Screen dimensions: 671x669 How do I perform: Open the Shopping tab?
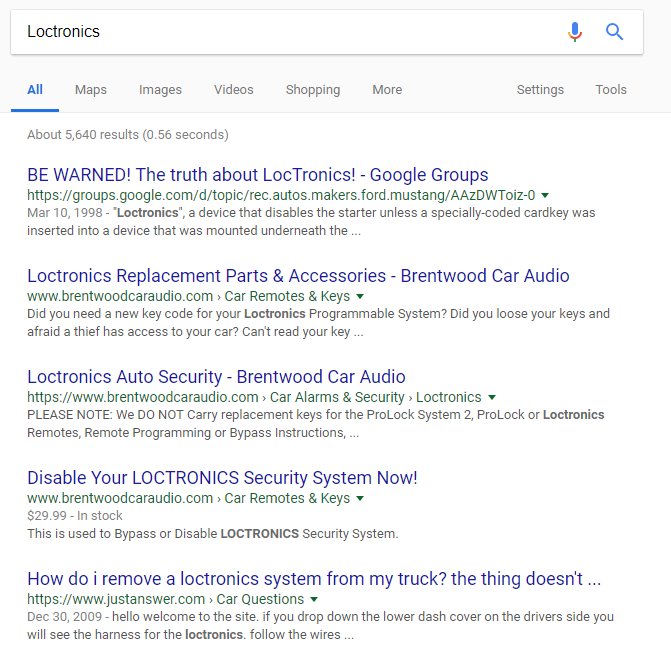(x=313, y=89)
